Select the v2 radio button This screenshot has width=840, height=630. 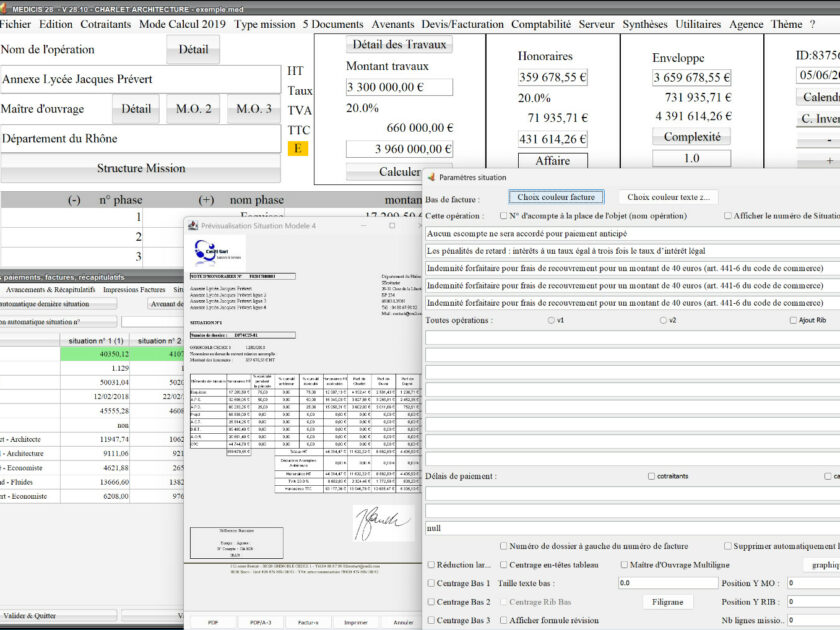tap(663, 320)
